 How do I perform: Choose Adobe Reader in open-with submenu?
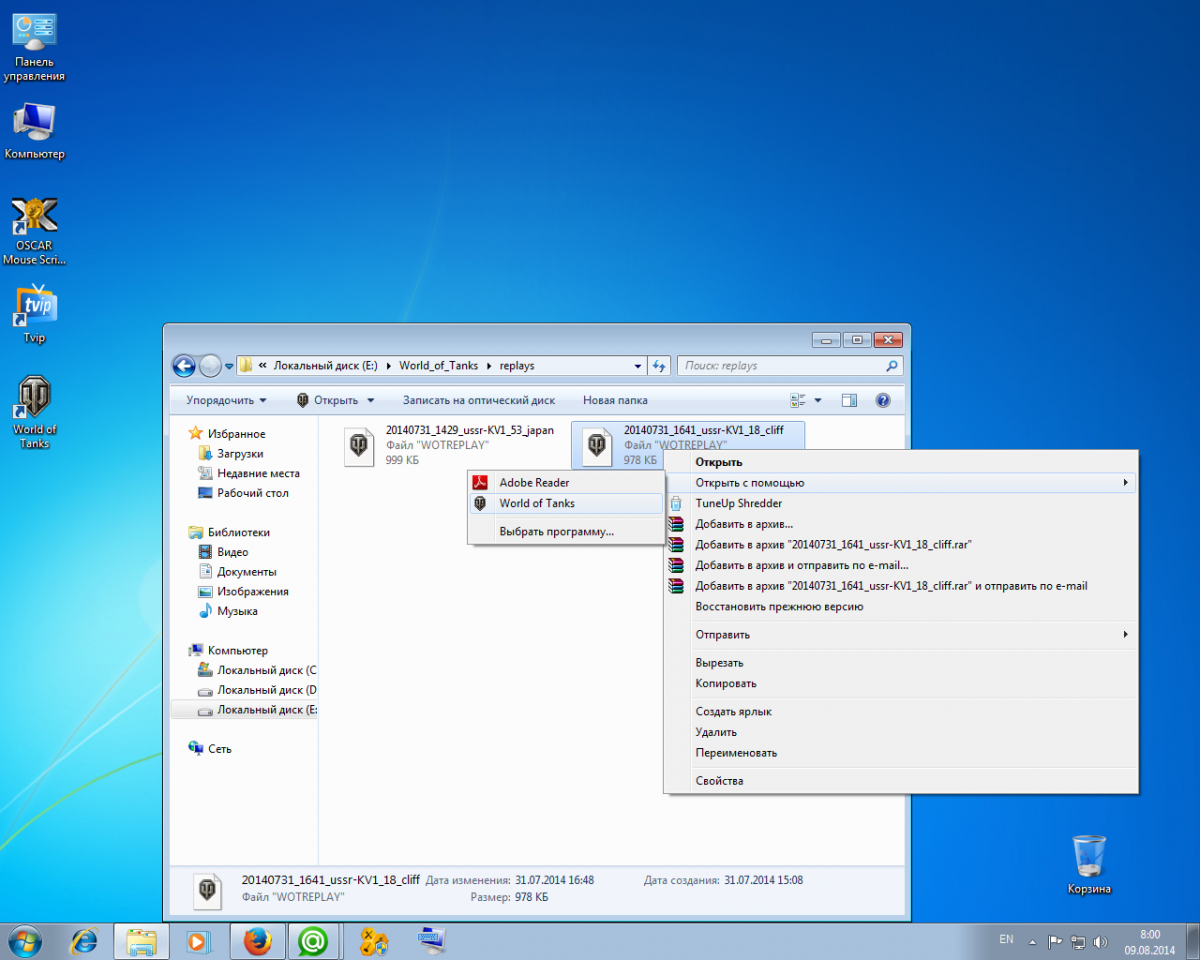[534, 483]
